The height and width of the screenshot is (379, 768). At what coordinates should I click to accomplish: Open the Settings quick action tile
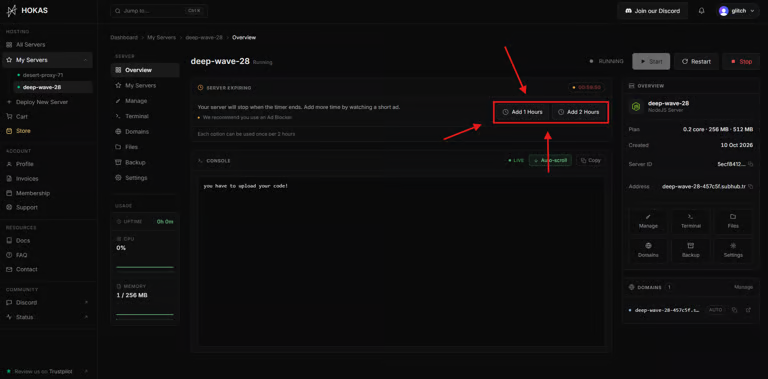point(733,250)
